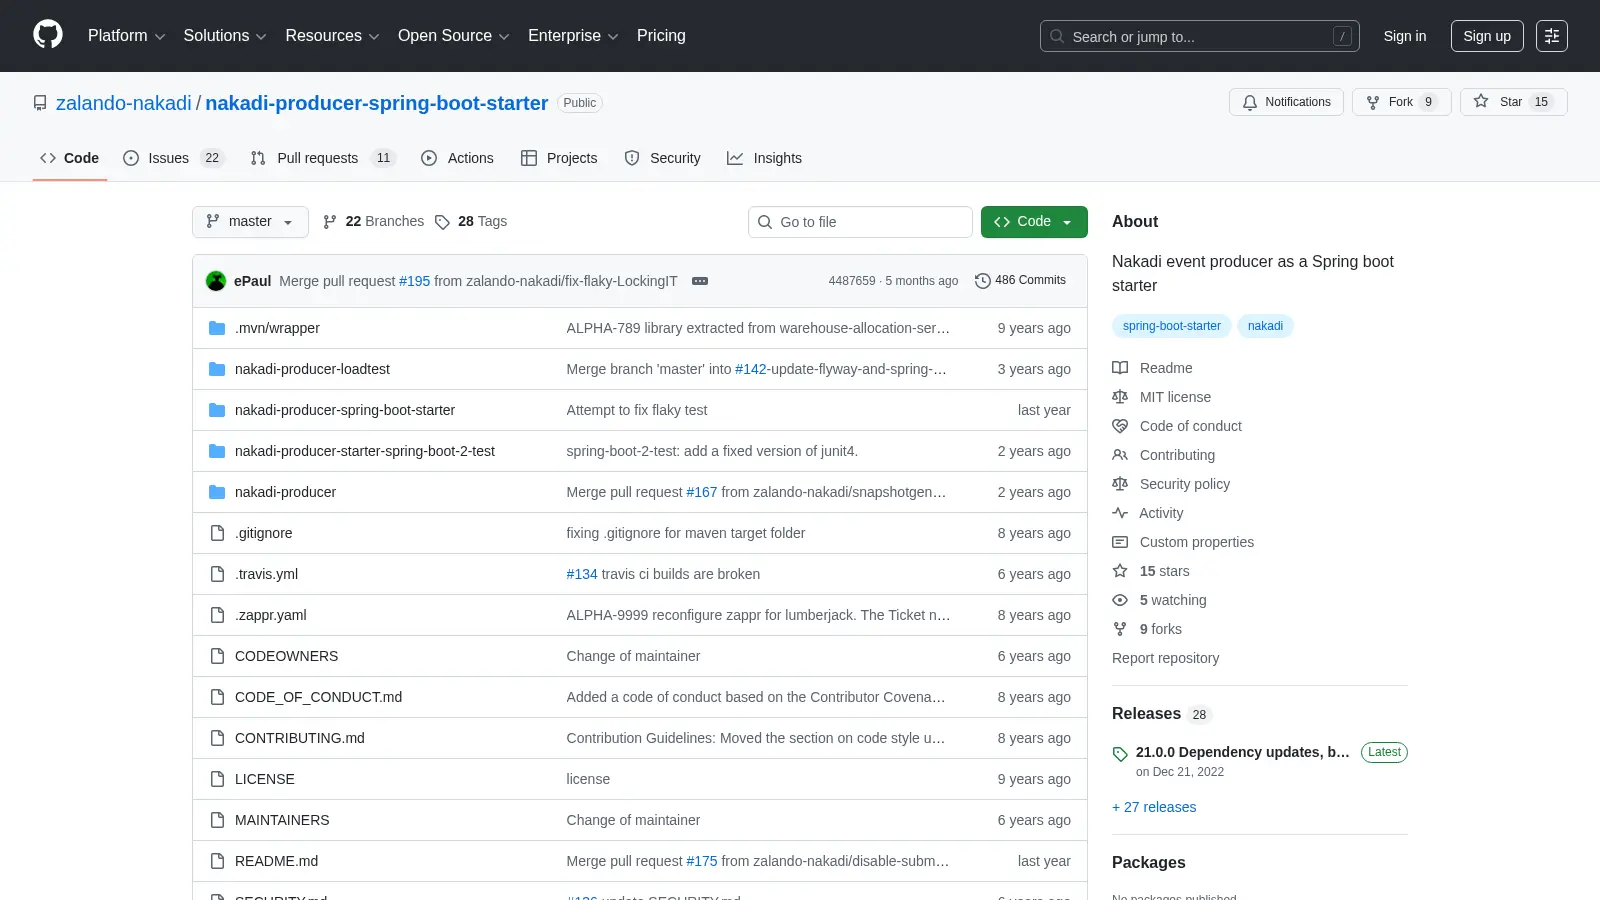Image resolution: width=1600 pixels, height=900 pixels.
Task: Click the .mvn/wrapper folder icon
Action: [x=217, y=328]
